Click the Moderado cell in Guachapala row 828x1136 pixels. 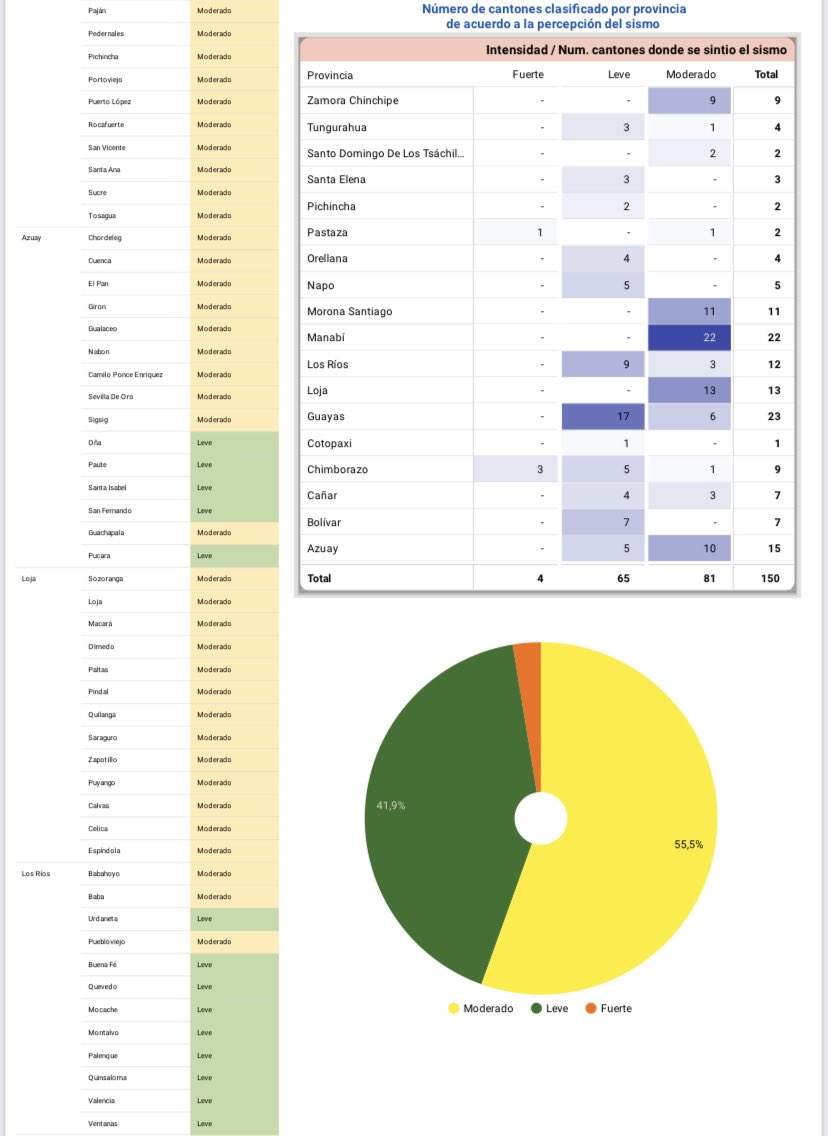click(234, 533)
